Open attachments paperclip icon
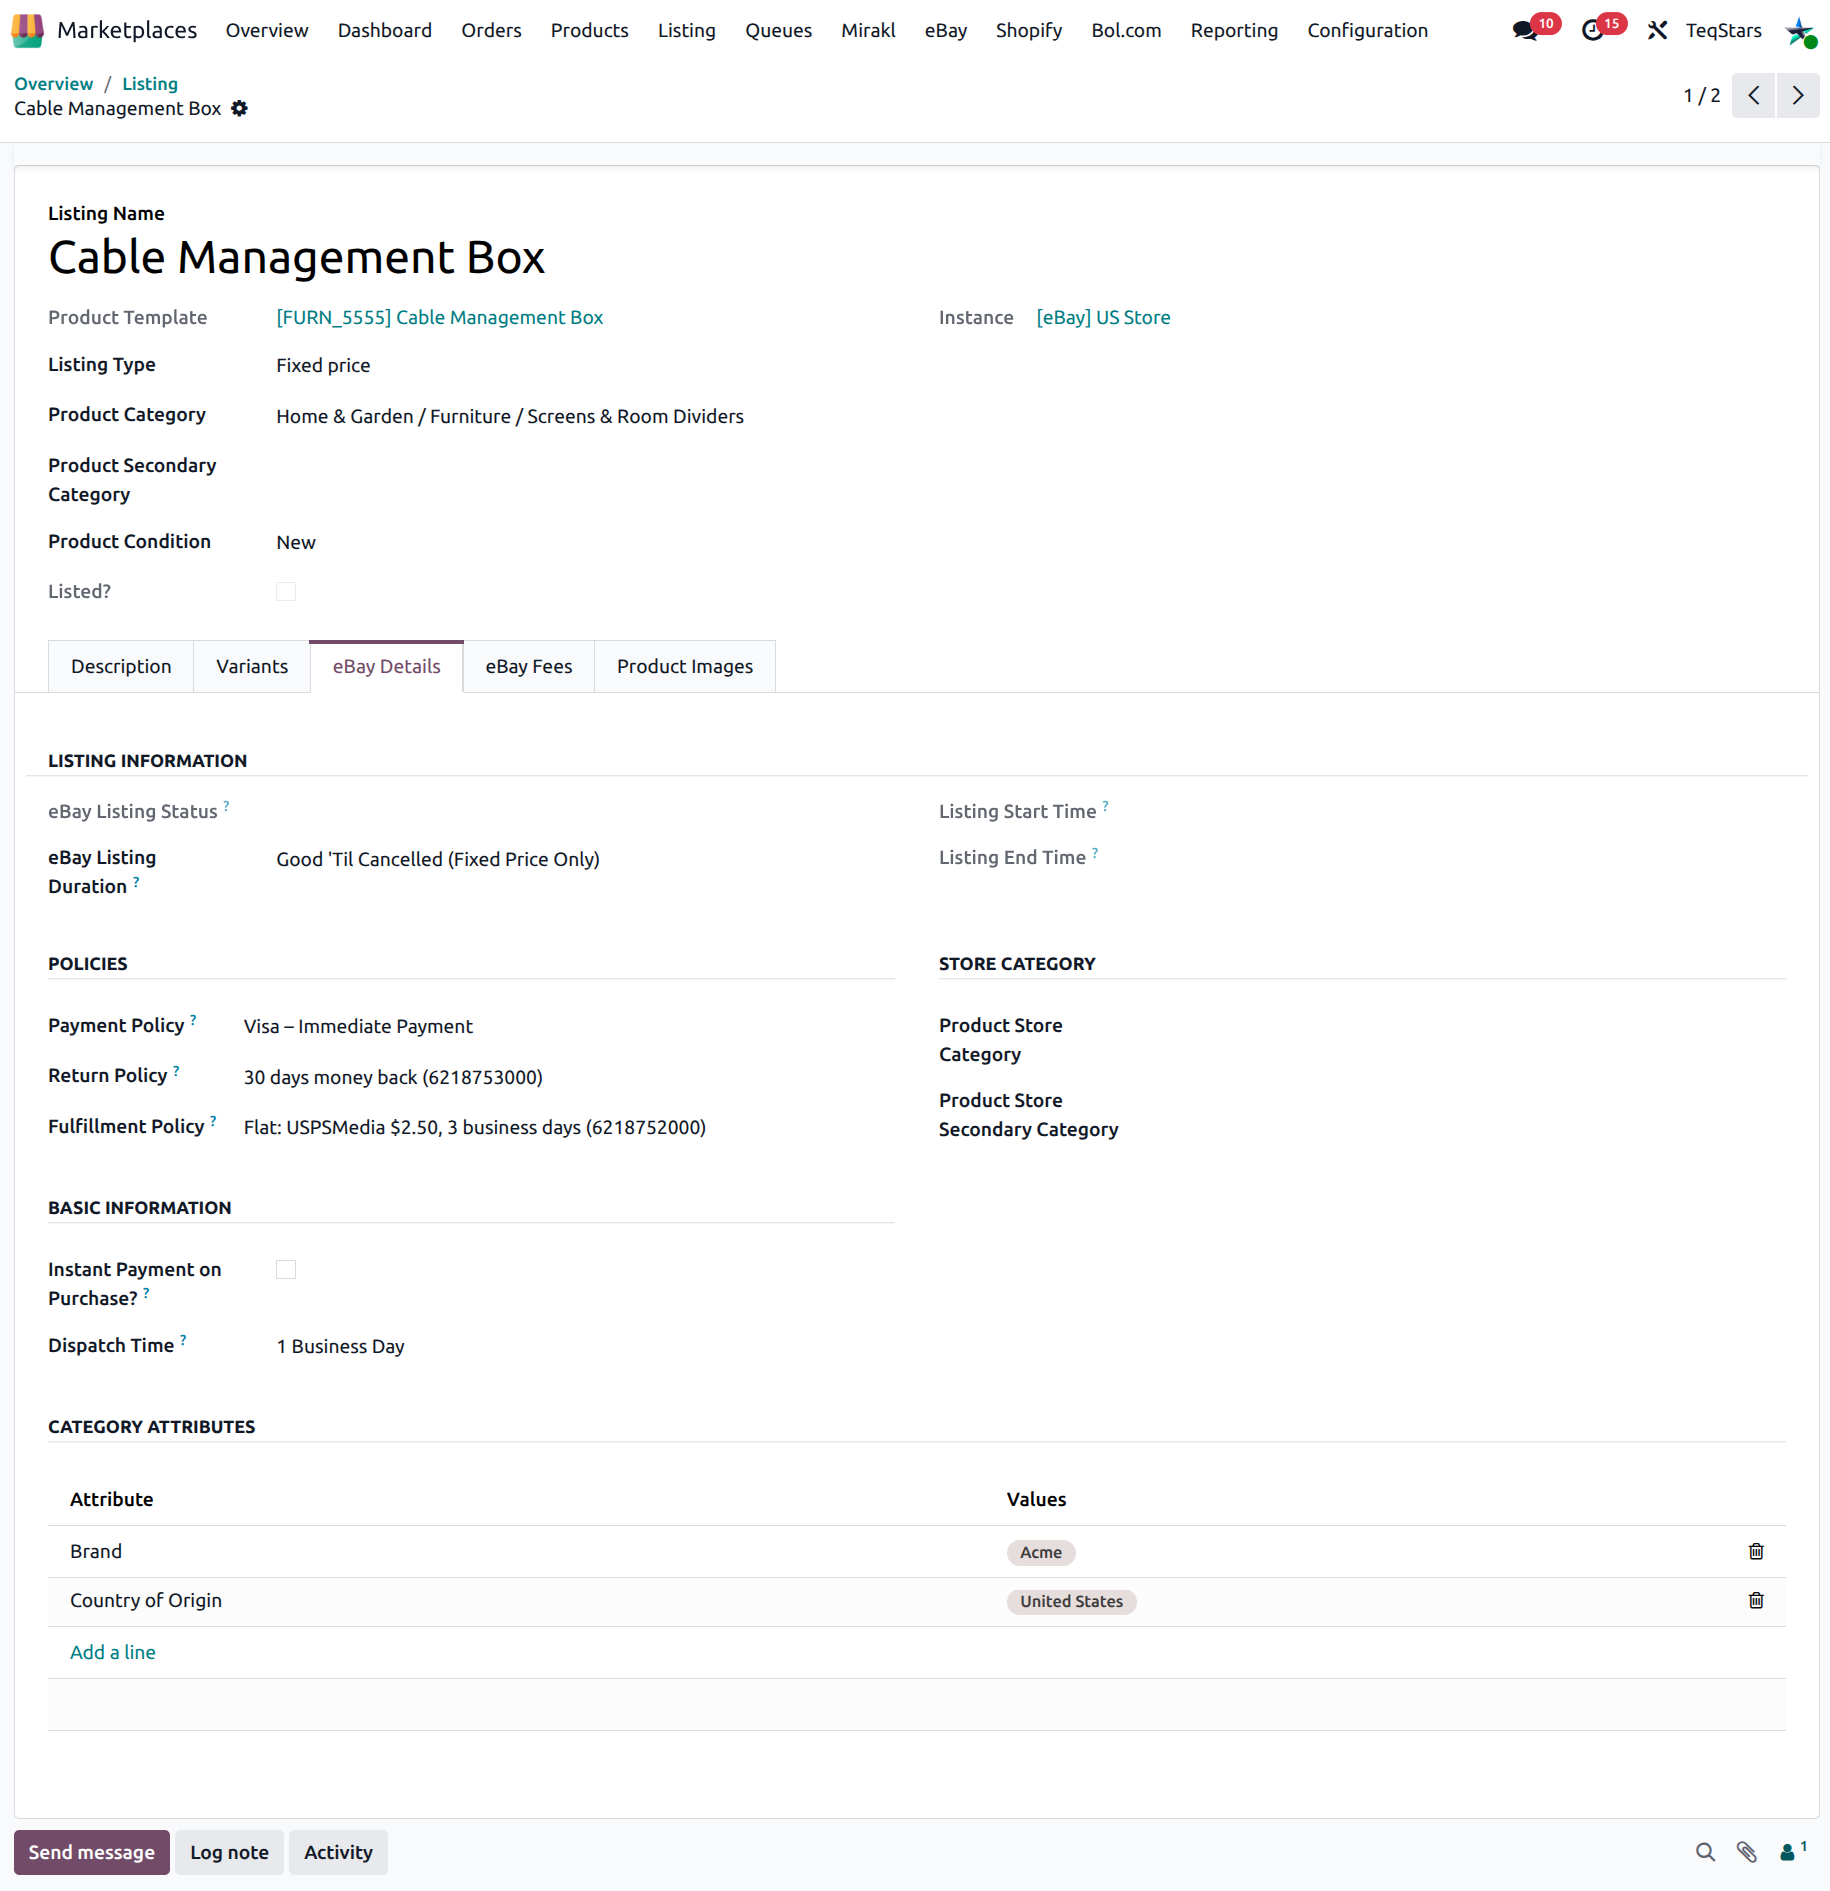 tap(1746, 1852)
